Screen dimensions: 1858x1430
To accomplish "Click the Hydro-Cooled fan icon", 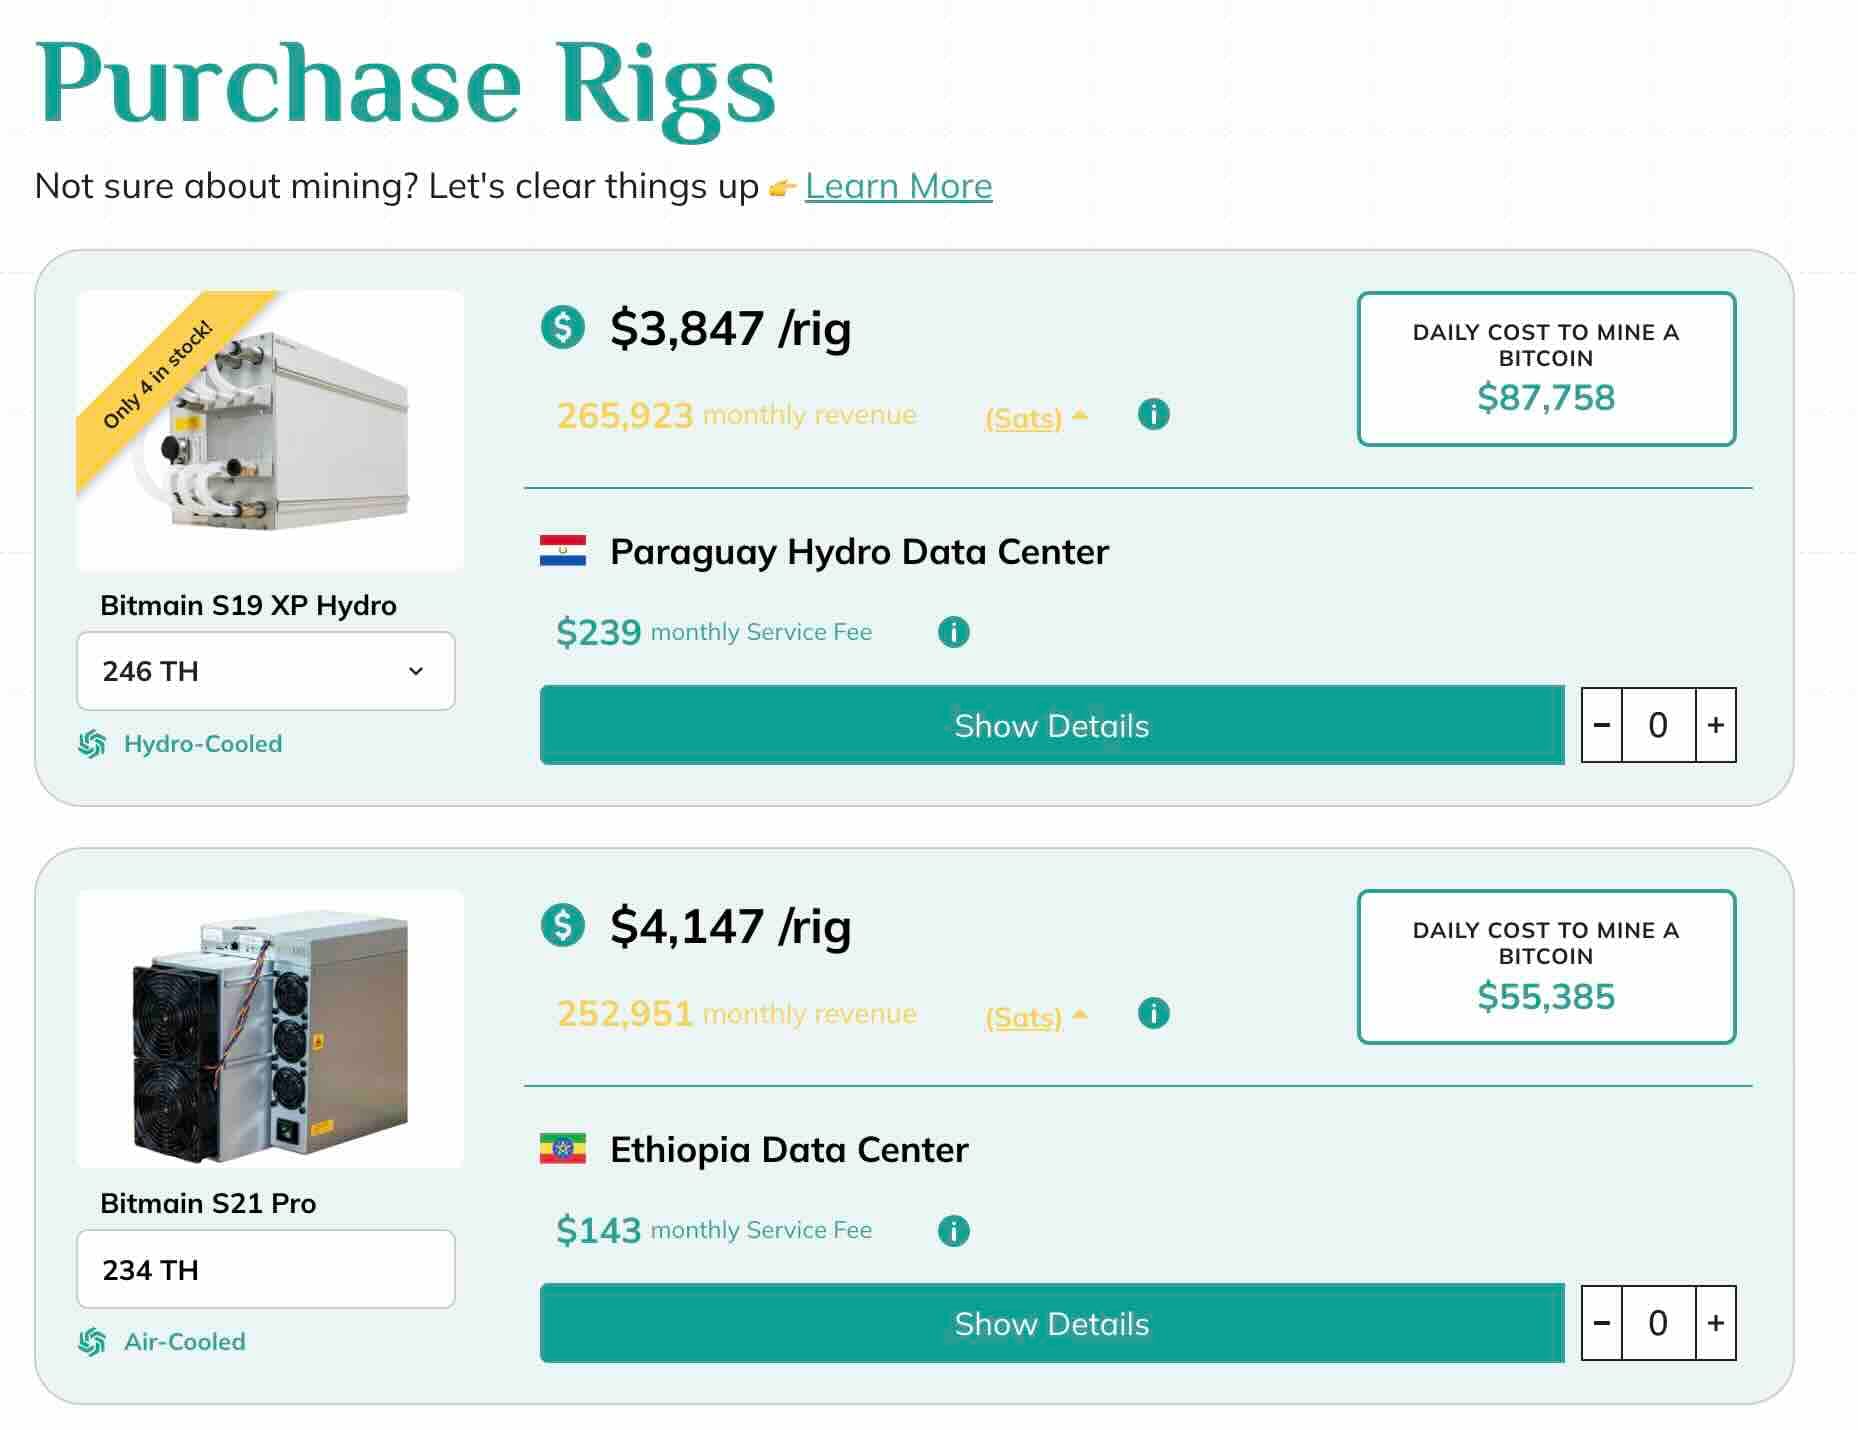I will click(92, 744).
